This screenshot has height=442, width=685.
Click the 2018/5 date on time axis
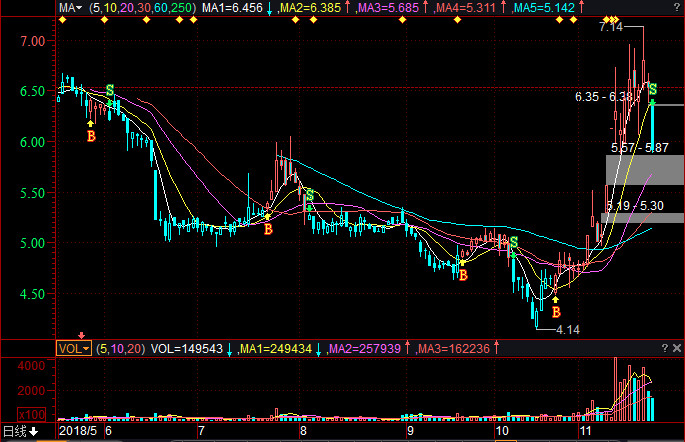point(77,431)
